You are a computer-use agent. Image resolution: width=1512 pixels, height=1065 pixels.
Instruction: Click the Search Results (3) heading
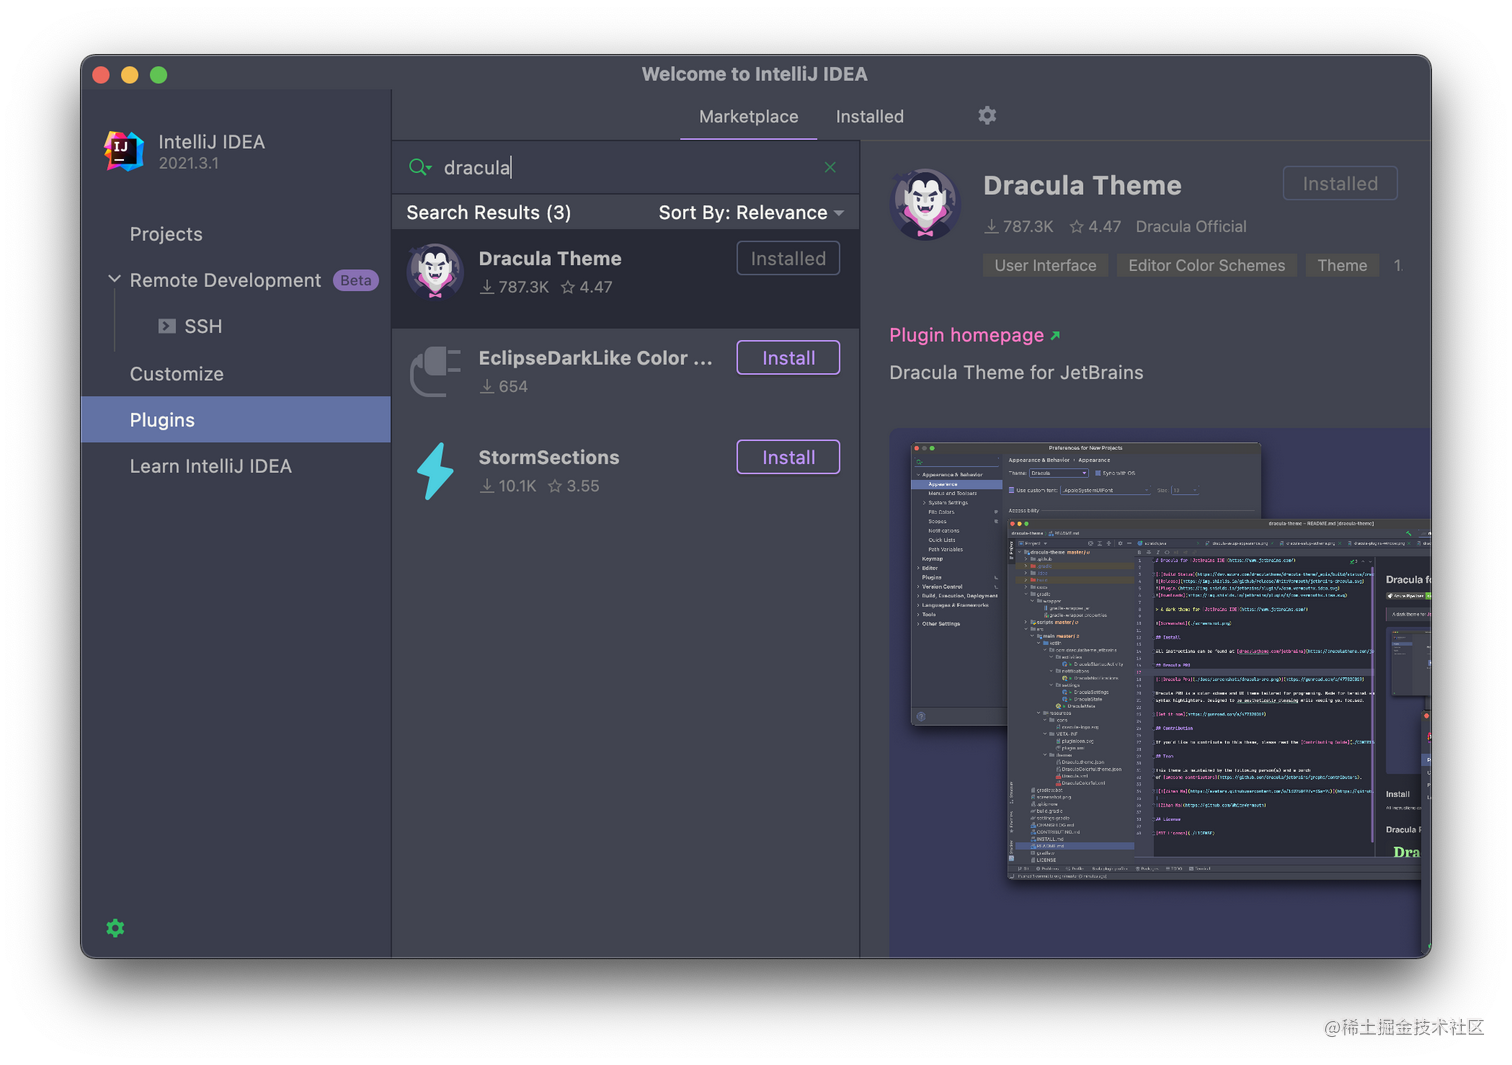[489, 212]
